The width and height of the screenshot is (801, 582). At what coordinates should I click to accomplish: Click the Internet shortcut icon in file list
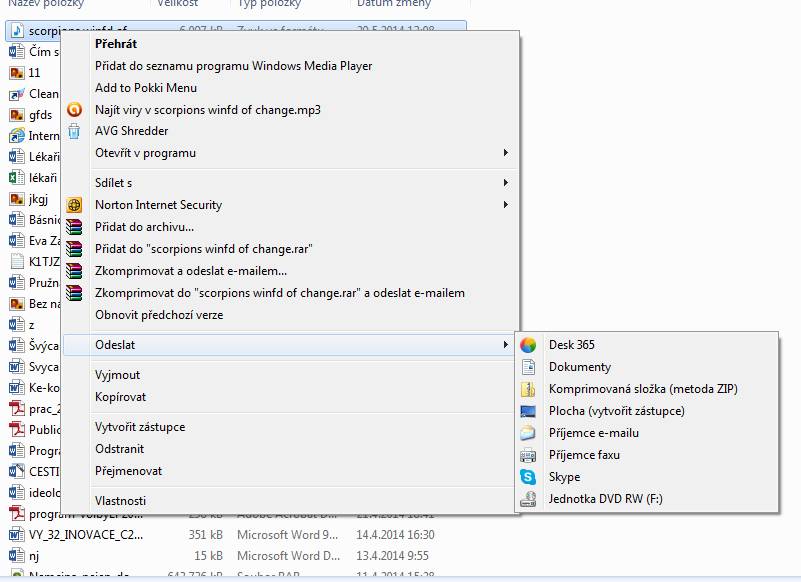point(17,135)
